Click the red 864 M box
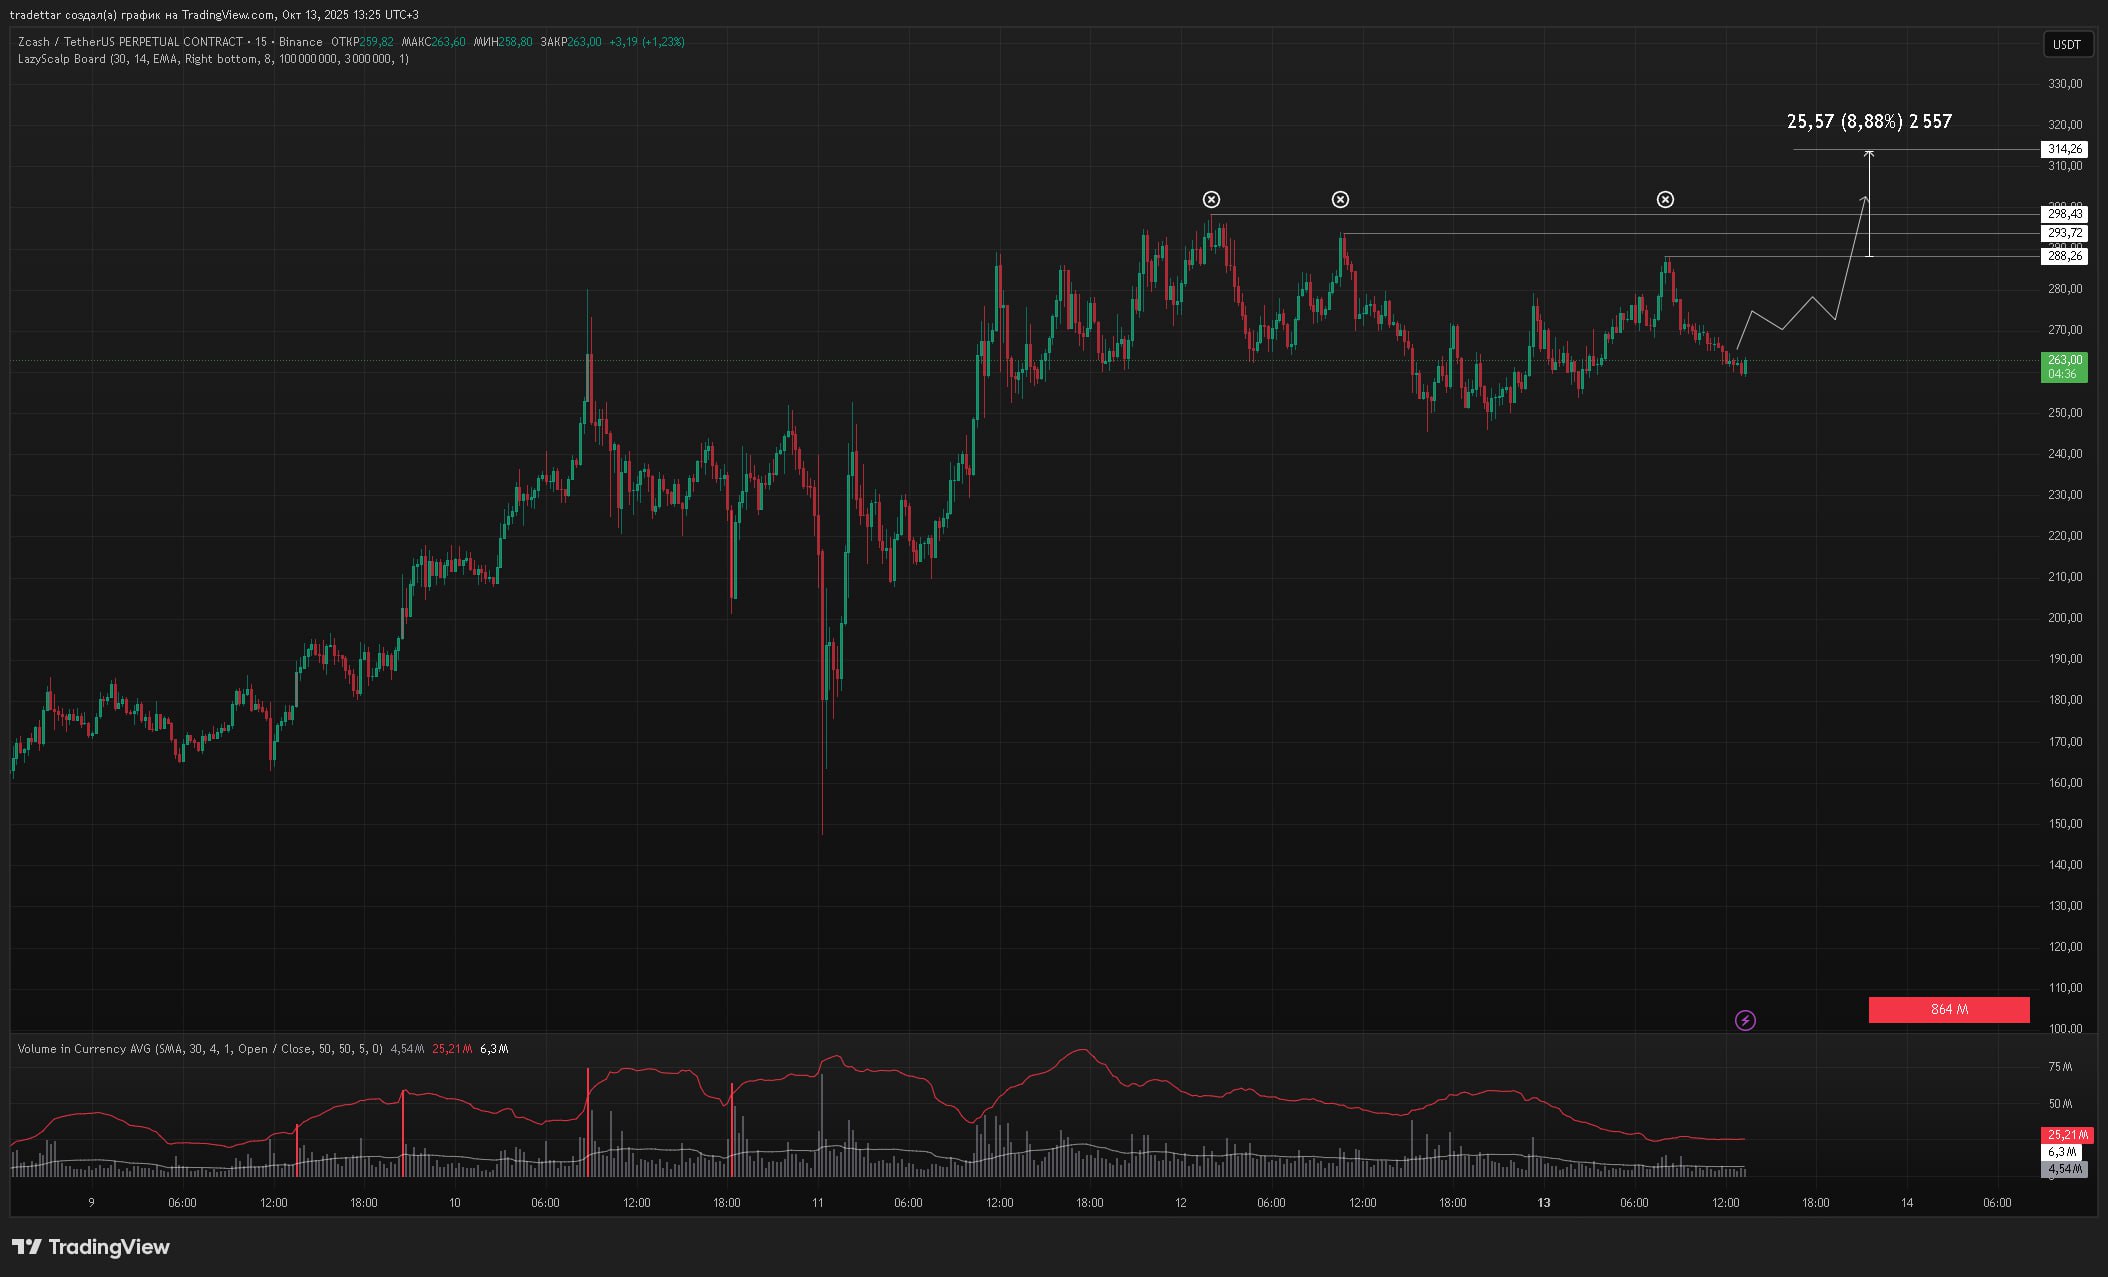 1948,1010
